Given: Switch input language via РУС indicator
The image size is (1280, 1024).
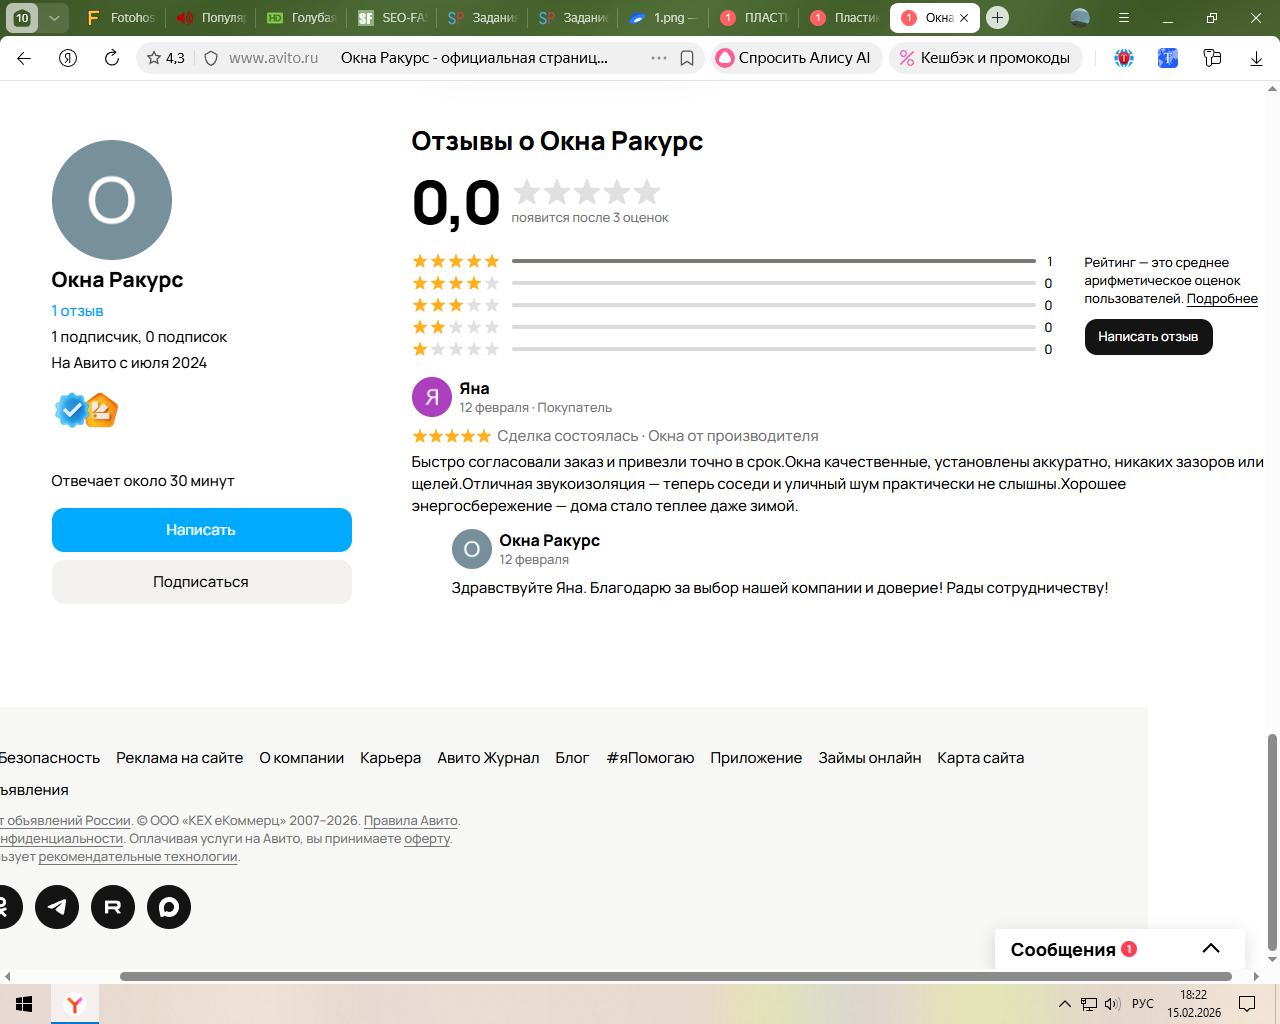Looking at the screenshot, I should [1143, 1004].
